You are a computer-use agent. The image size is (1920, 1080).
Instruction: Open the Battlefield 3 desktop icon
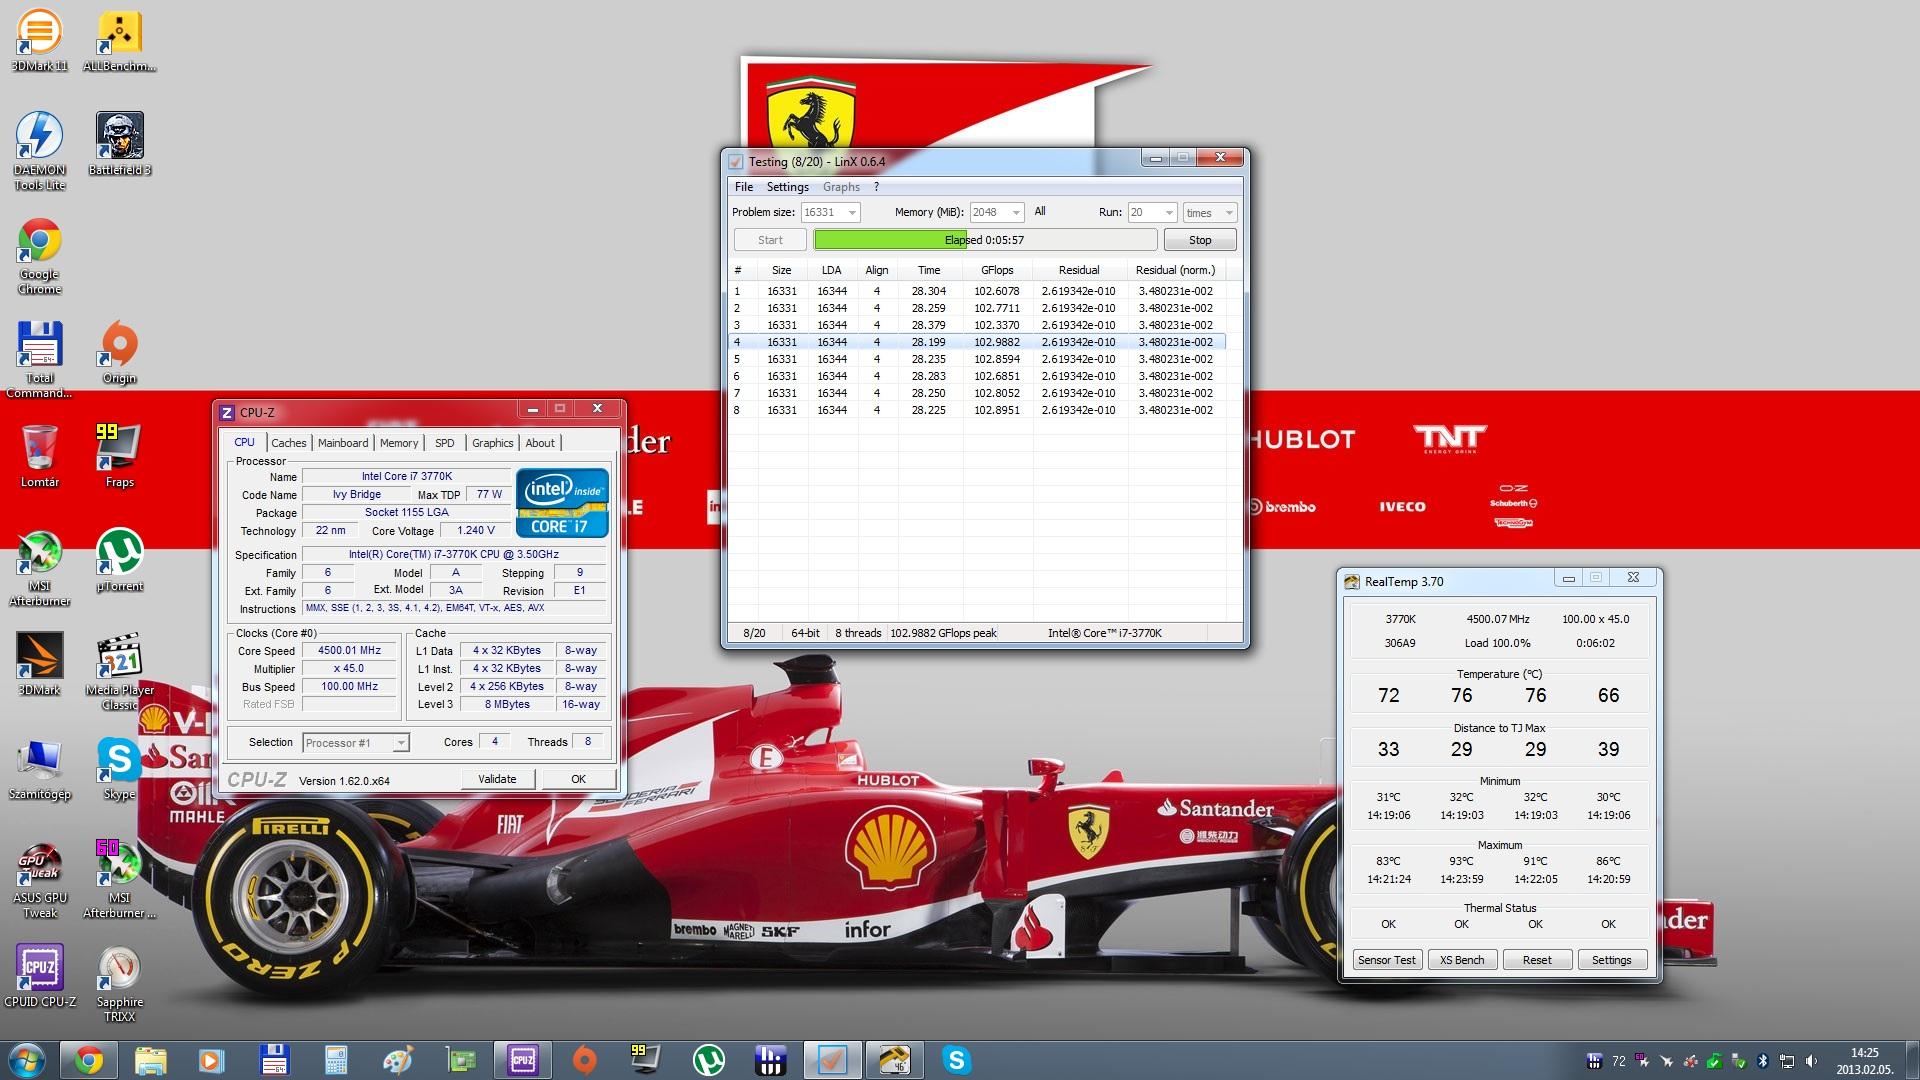point(120,143)
